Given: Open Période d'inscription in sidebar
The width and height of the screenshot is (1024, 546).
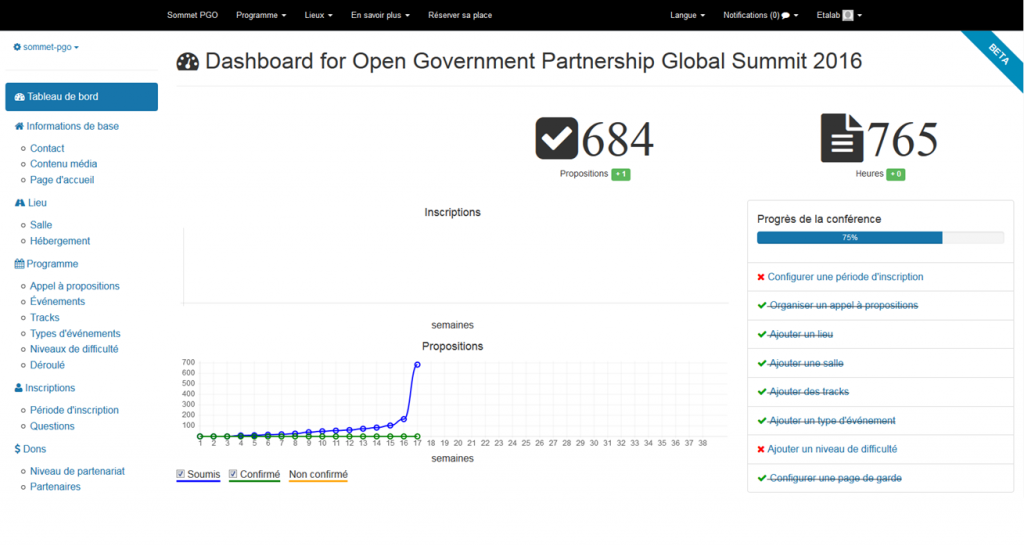Looking at the screenshot, I should click(74, 410).
